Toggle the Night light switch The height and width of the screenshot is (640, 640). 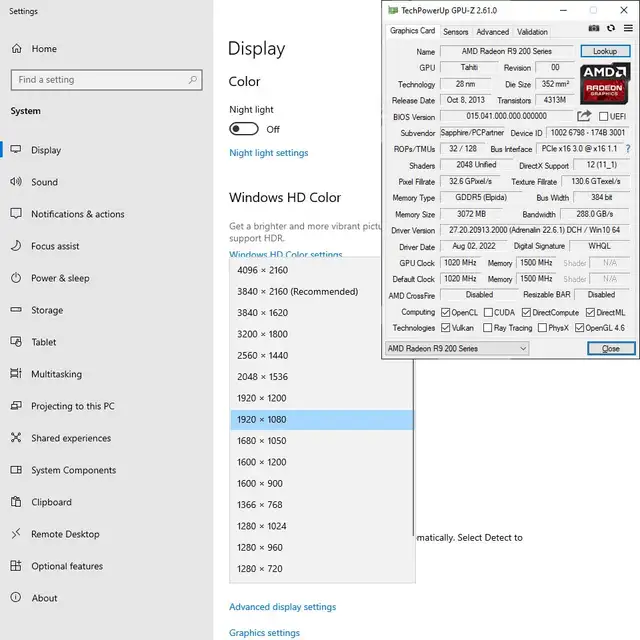244,129
